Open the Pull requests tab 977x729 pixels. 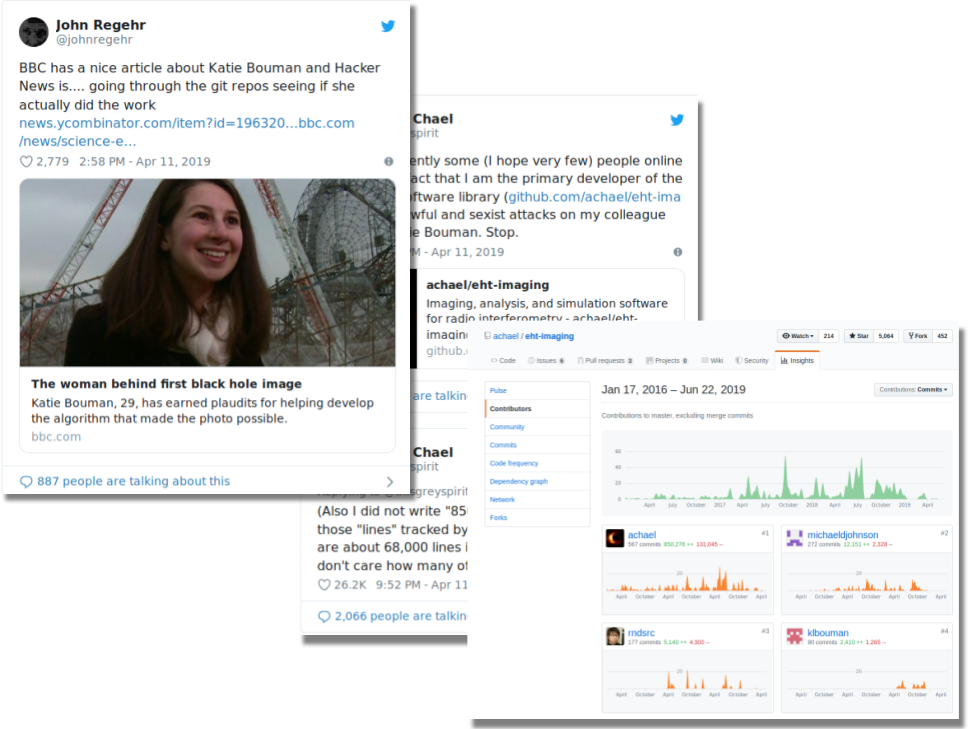pos(604,360)
